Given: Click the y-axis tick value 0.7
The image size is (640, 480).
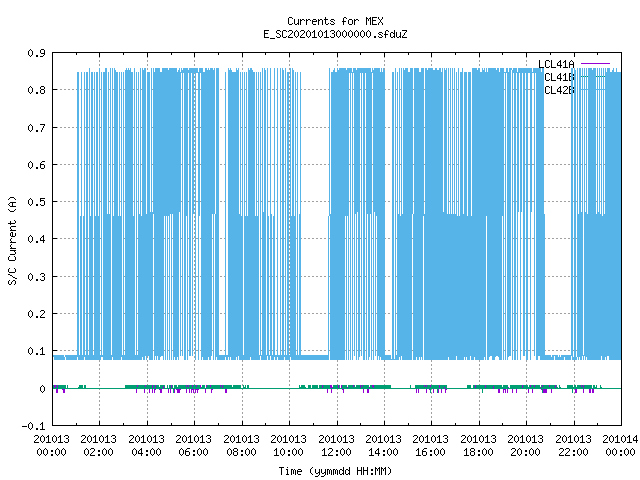Looking at the screenshot, I should pyautogui.click(x=36, y=128).
